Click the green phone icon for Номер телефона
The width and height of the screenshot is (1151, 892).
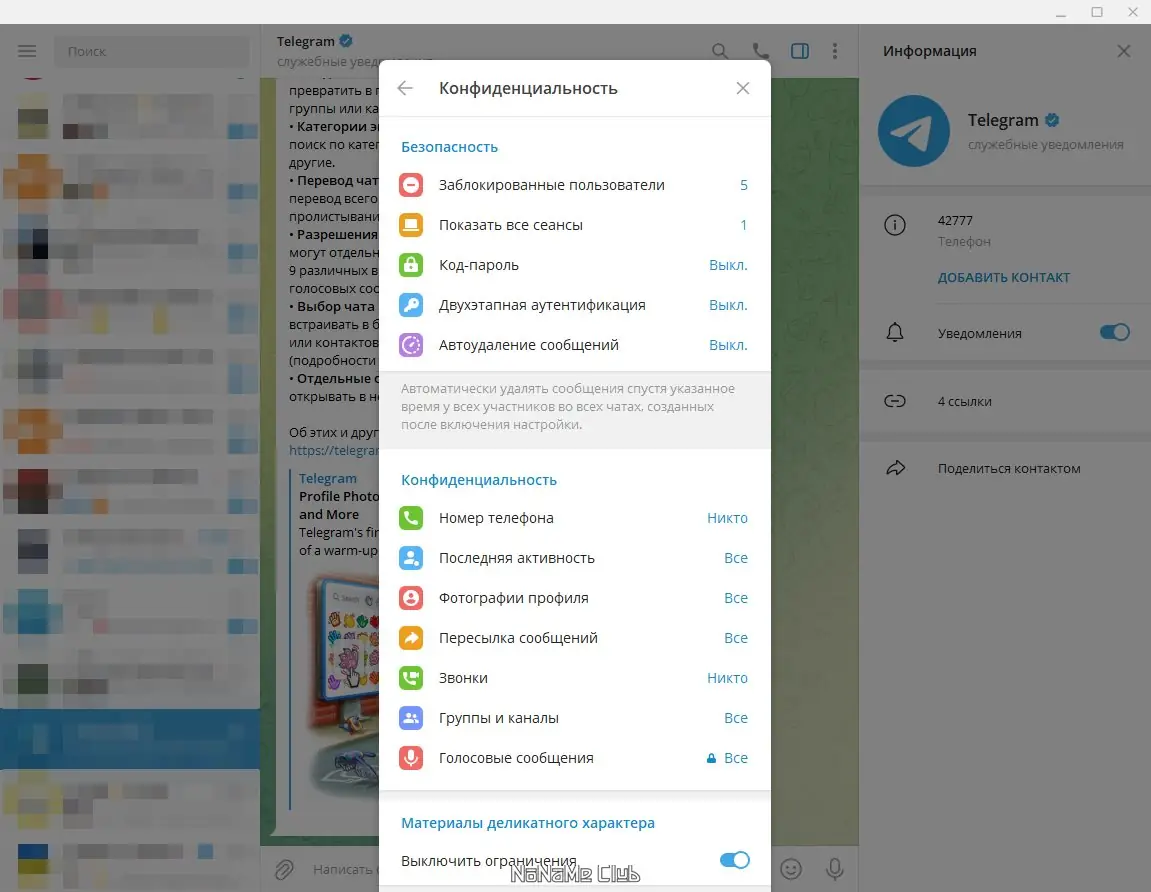[411, 518]
